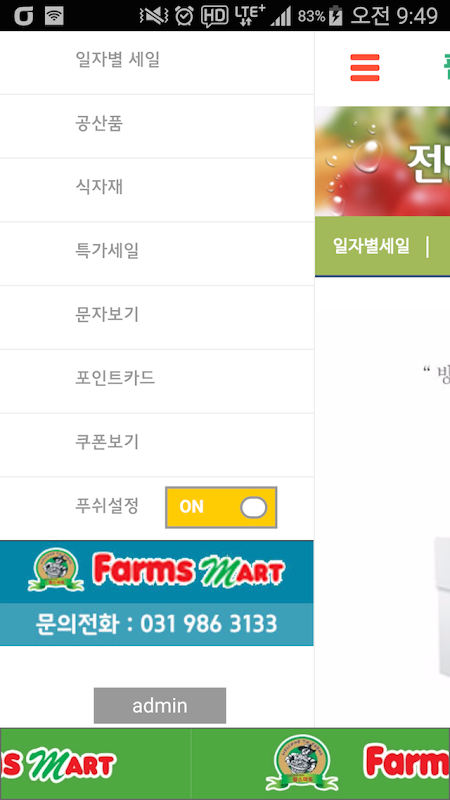View the 포인트카드 page
The width and height of the screenshot is (450, 800).
pos(157,381)
